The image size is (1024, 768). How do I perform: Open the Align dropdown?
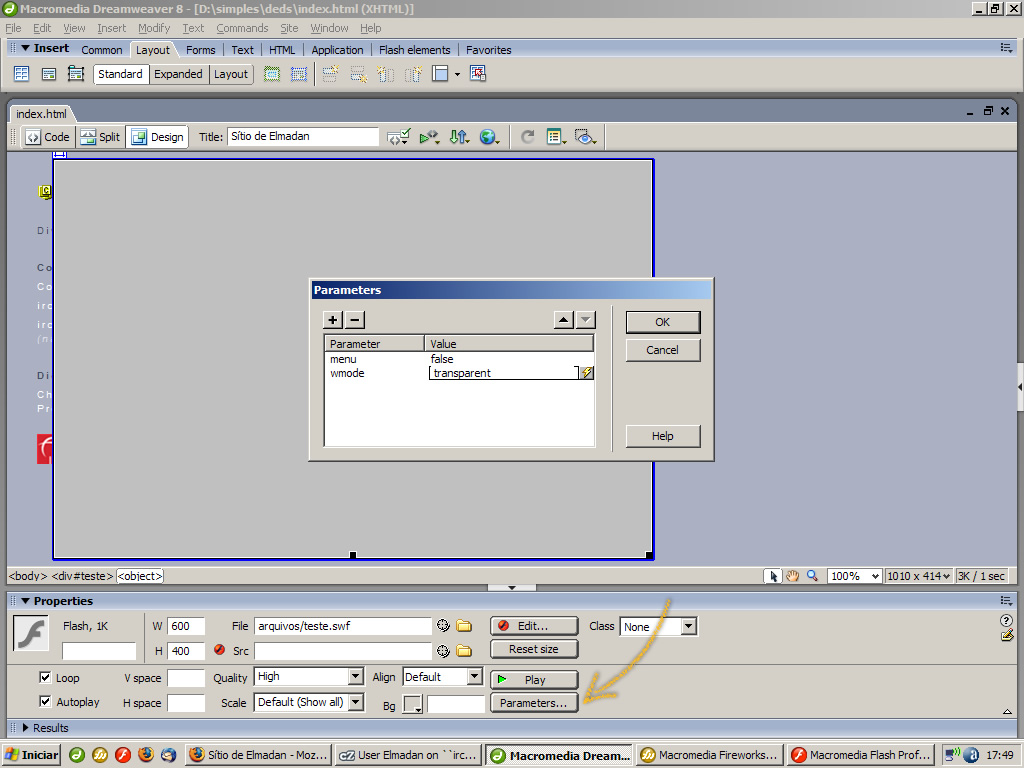pos(475,677)
